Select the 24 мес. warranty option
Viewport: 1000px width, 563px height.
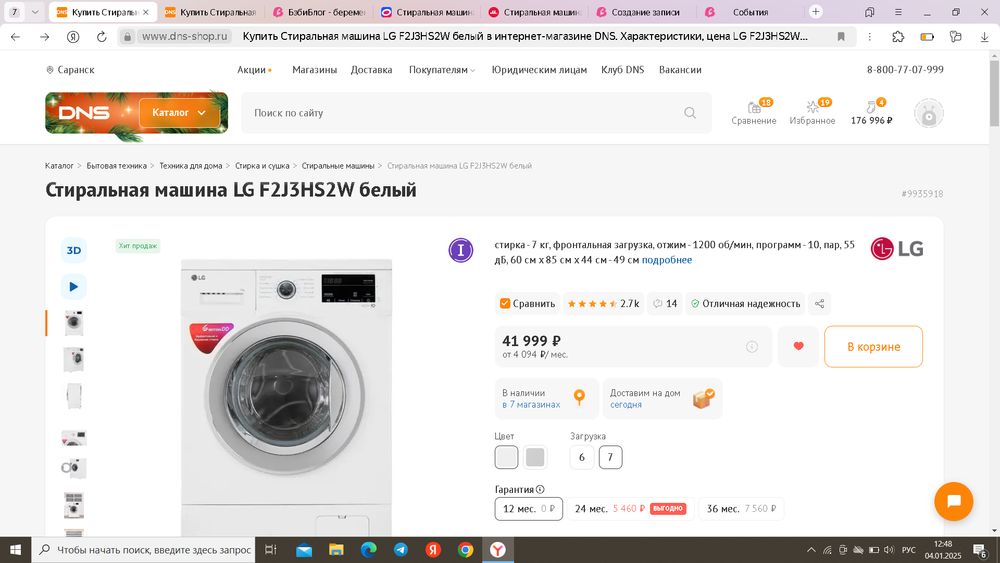tap(629, 509)
